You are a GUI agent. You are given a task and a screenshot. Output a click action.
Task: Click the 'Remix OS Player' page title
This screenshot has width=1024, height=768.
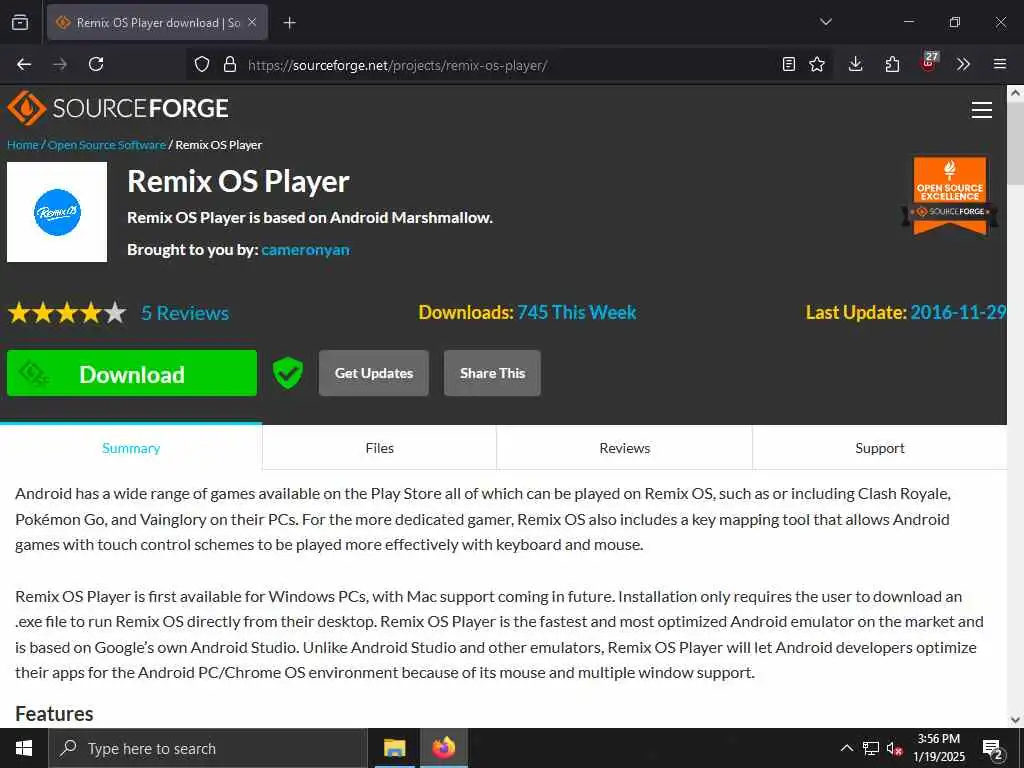238,181
